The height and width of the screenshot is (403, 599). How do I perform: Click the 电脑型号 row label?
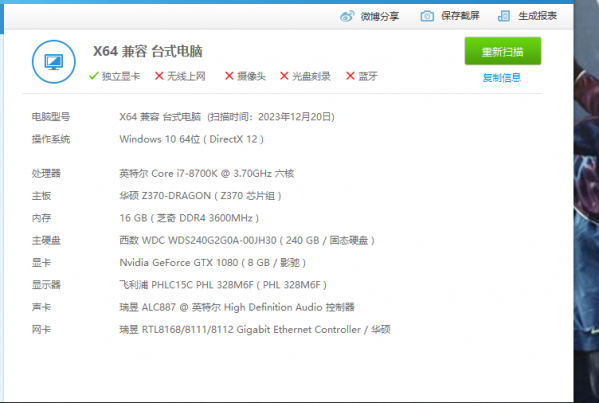[x=51, y=117]
